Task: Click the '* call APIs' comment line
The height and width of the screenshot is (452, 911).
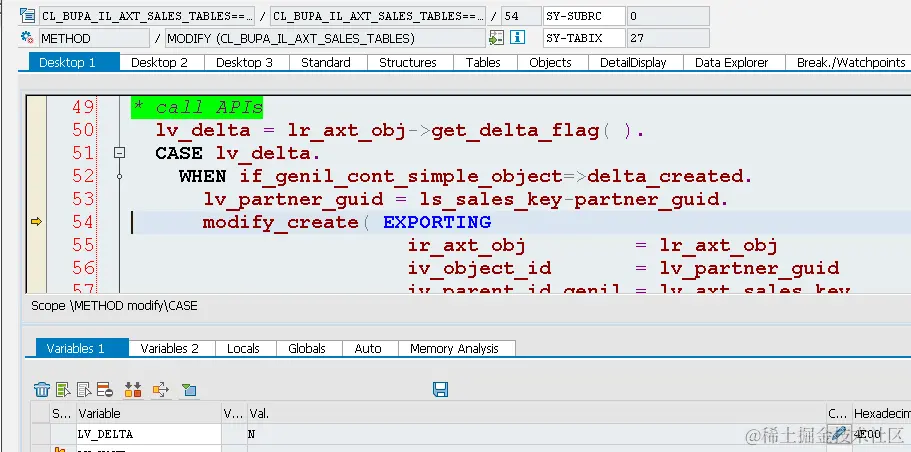Action: tap(198, 107)
